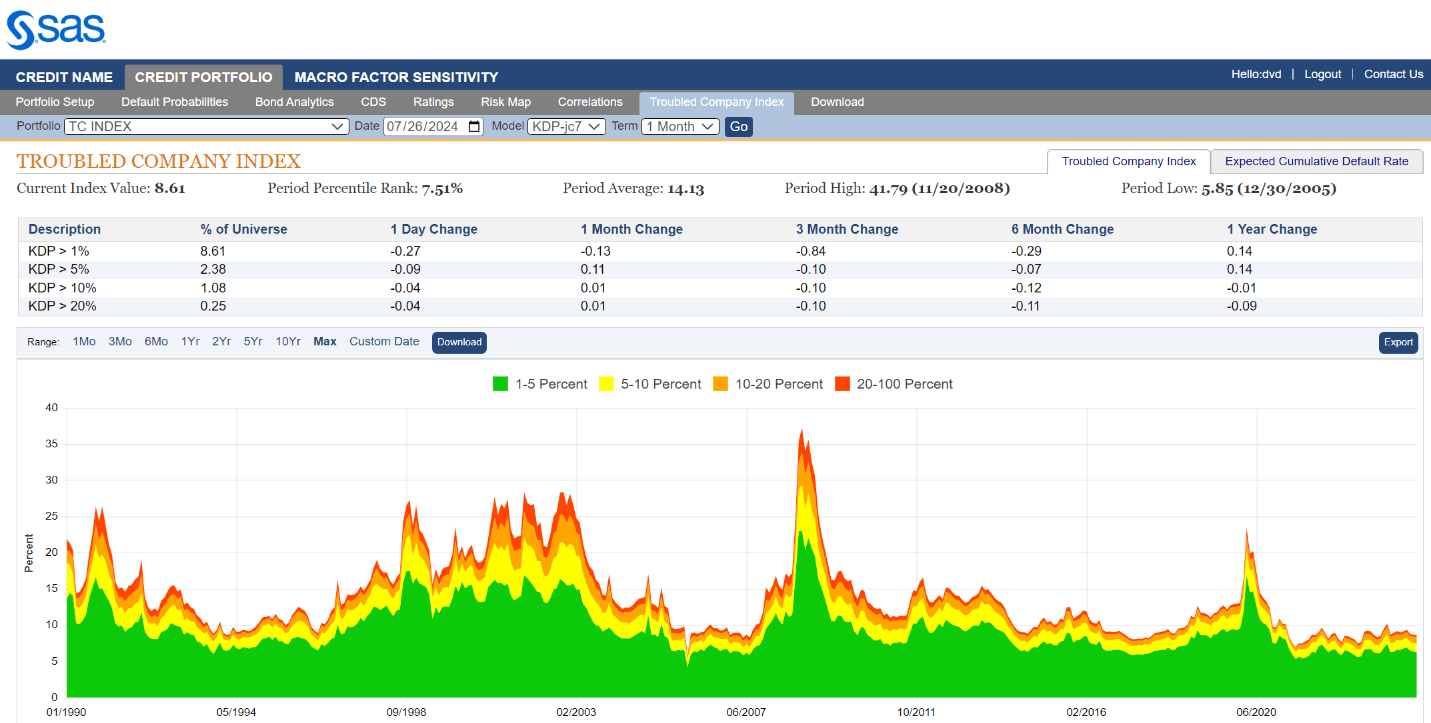This screenshot has height=723, width=1431.
Task: Select the KDP > 10% row label
Action: tap(63, 288)
